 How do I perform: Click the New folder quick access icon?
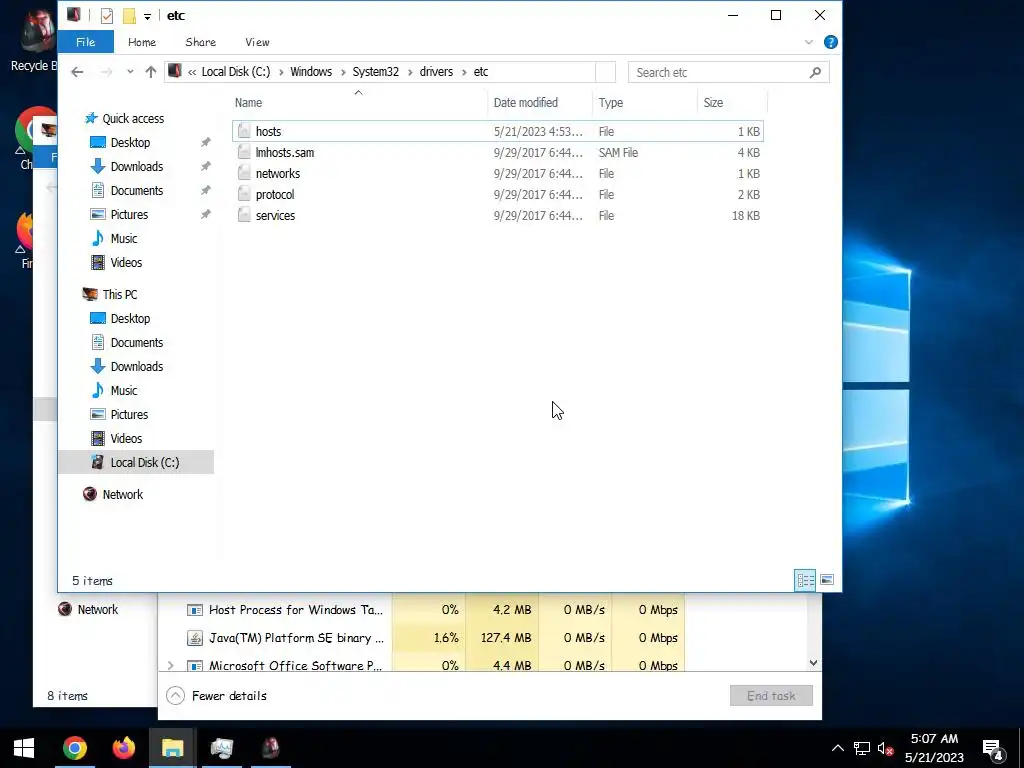coord(129,15)
